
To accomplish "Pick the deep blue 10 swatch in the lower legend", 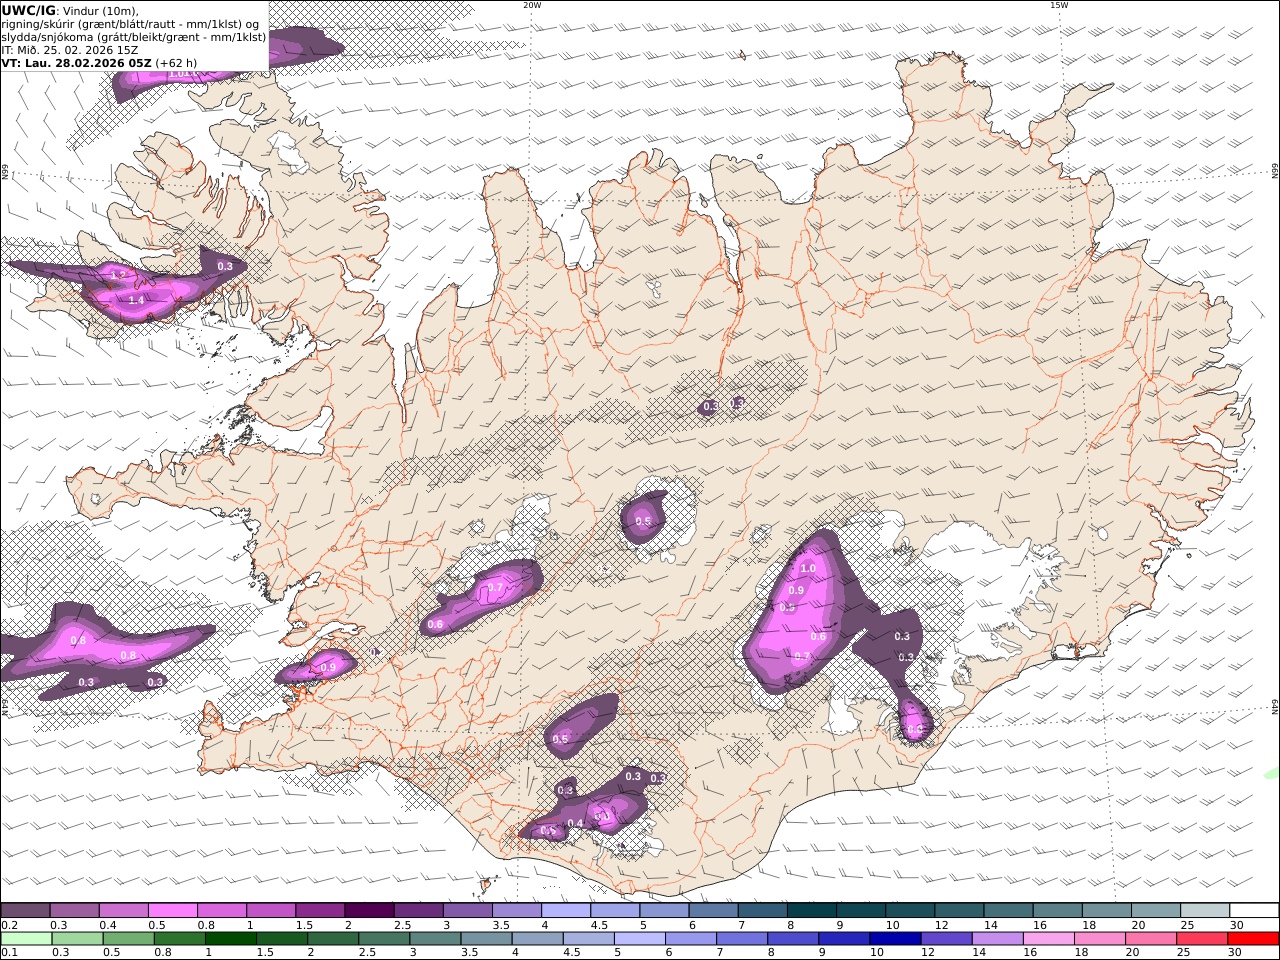I will click(x=894, y=939).
